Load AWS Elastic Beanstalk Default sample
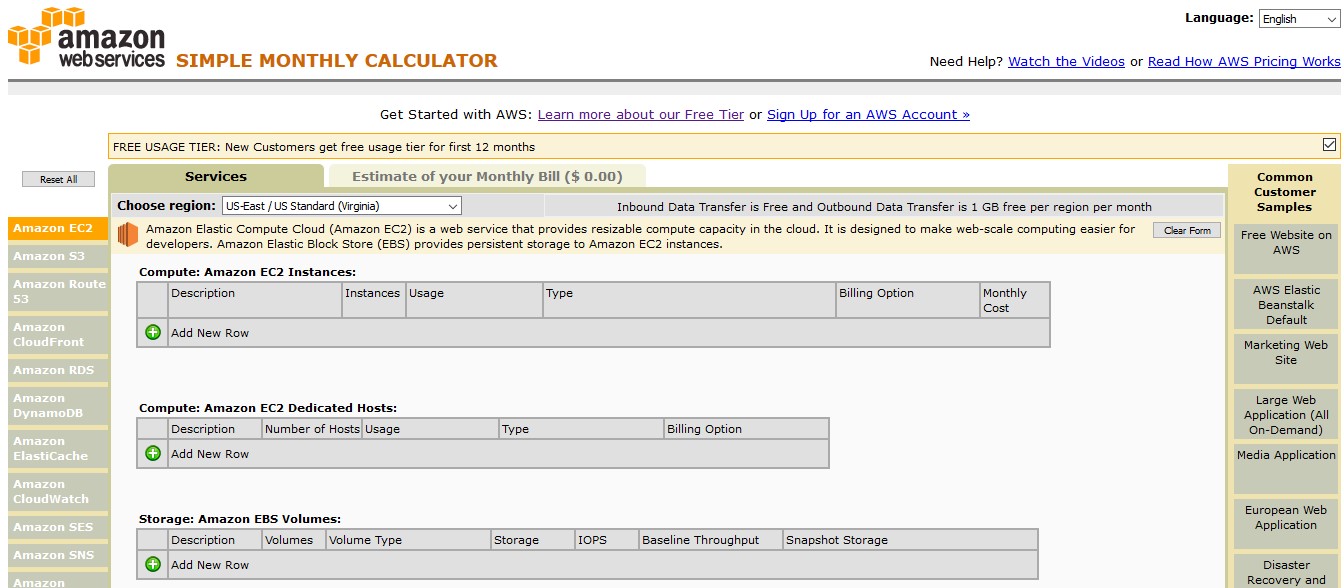This screenshot has width=1344, height=588. click(x=1286, y=304)
